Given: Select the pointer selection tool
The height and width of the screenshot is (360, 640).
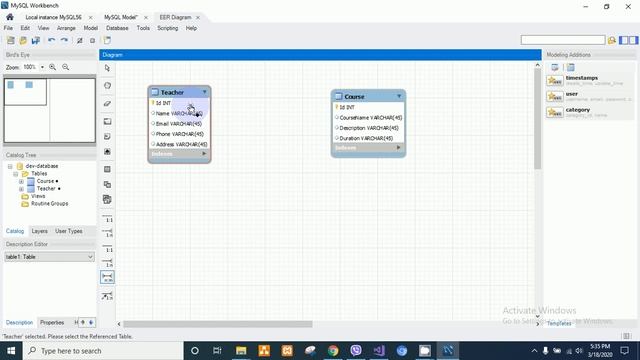Looking at the screenshot, I should click(x=107, y=68).
